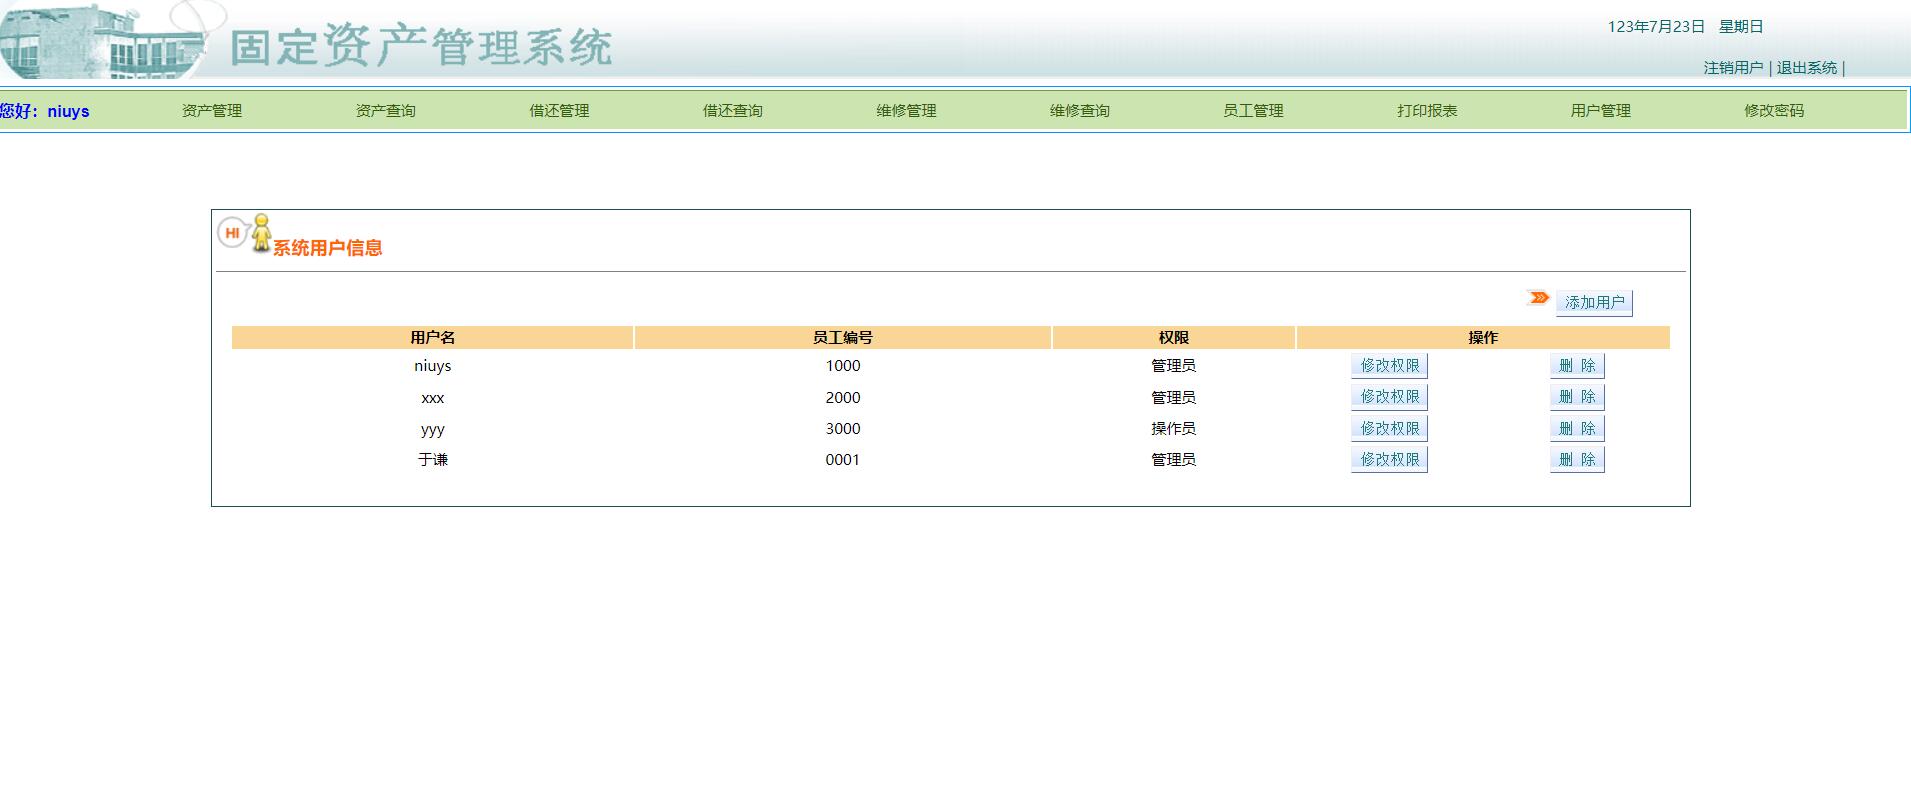The width and height of the screenshot is (1911, 792).
Task: Click the 固定资产管理系统 title banner
Action: [421, 47]
